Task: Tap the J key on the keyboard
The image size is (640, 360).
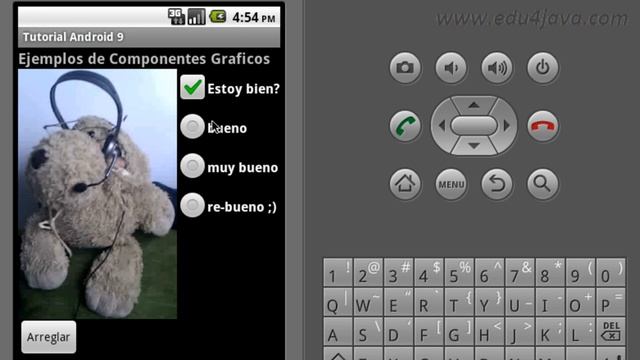Action: 520,332
